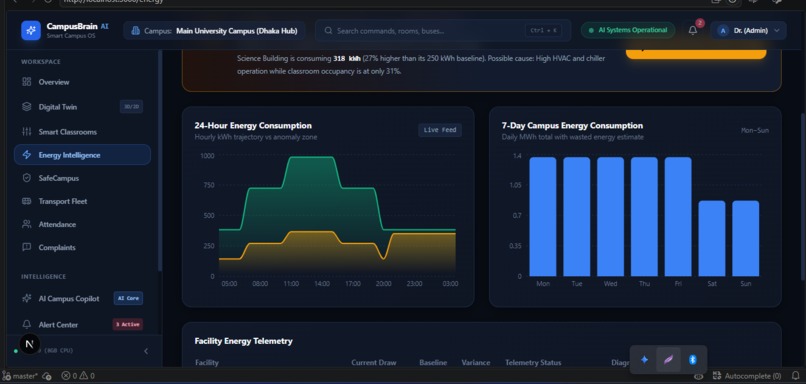The image size is (806, 384).
Task: Open Smart Classrooms via its sliders icon
Action: click(x=27, y=132)
